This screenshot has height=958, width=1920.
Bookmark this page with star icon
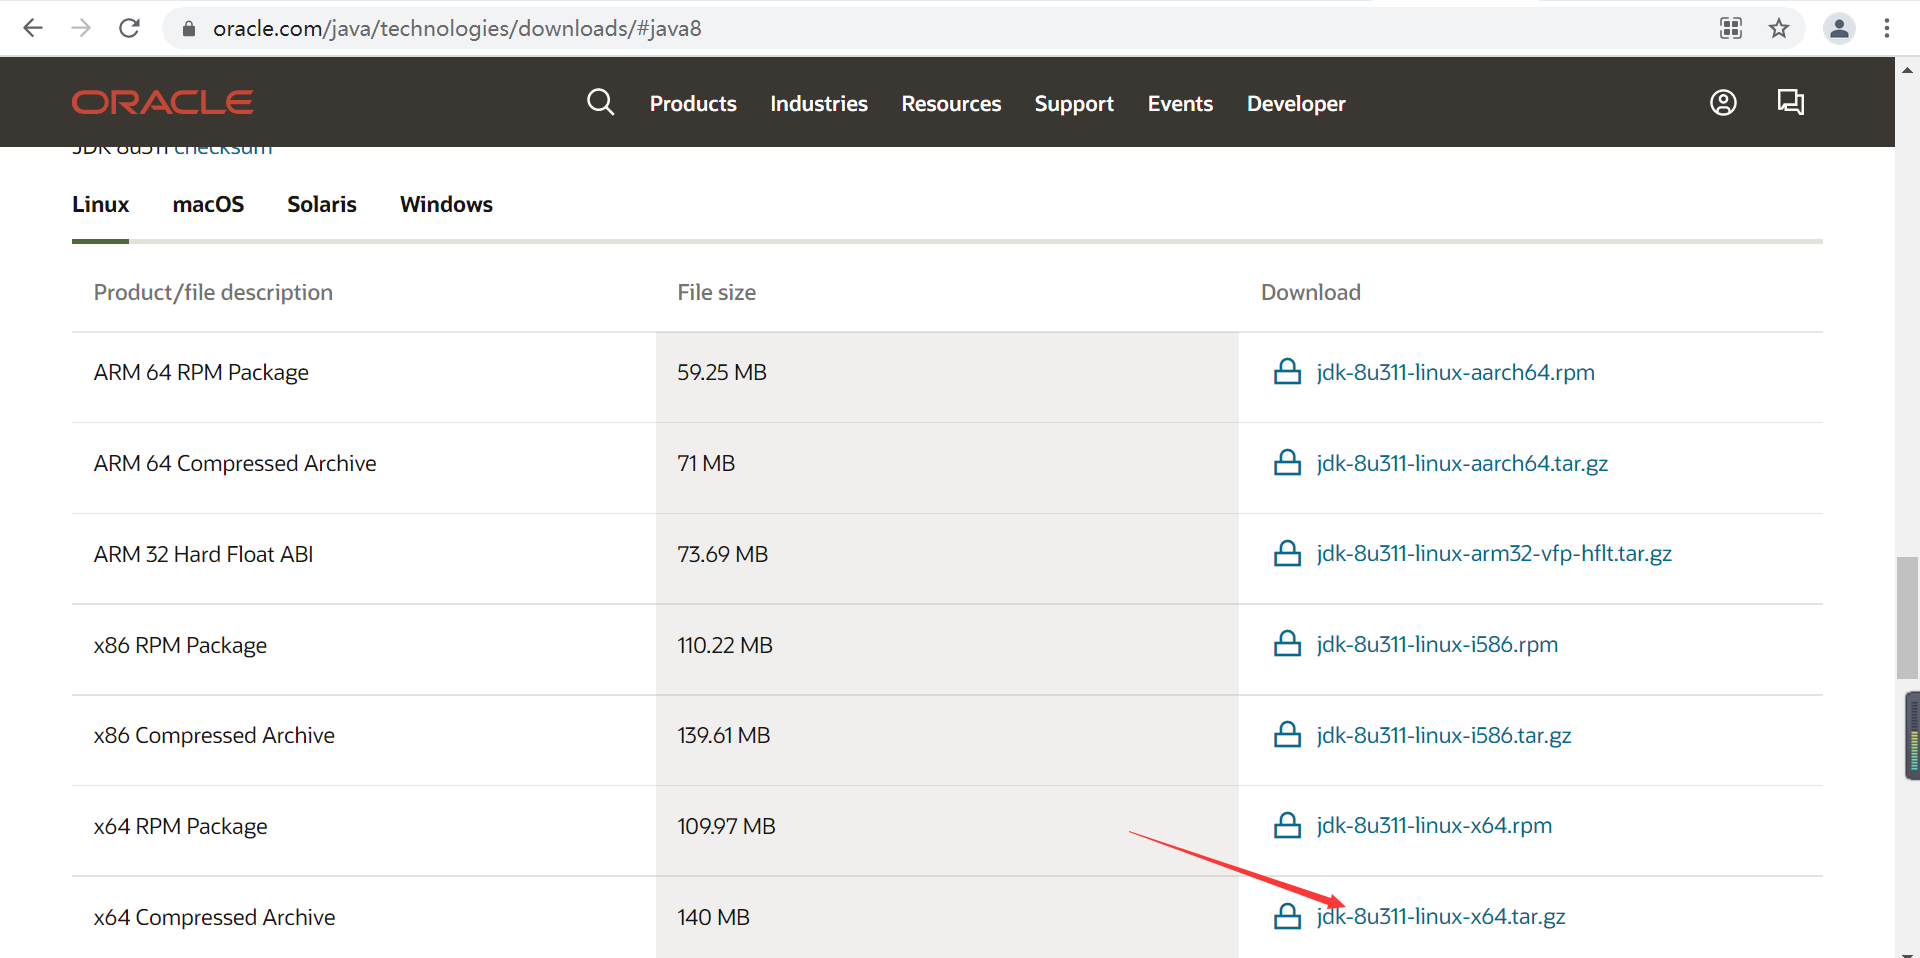point(1778,28)
